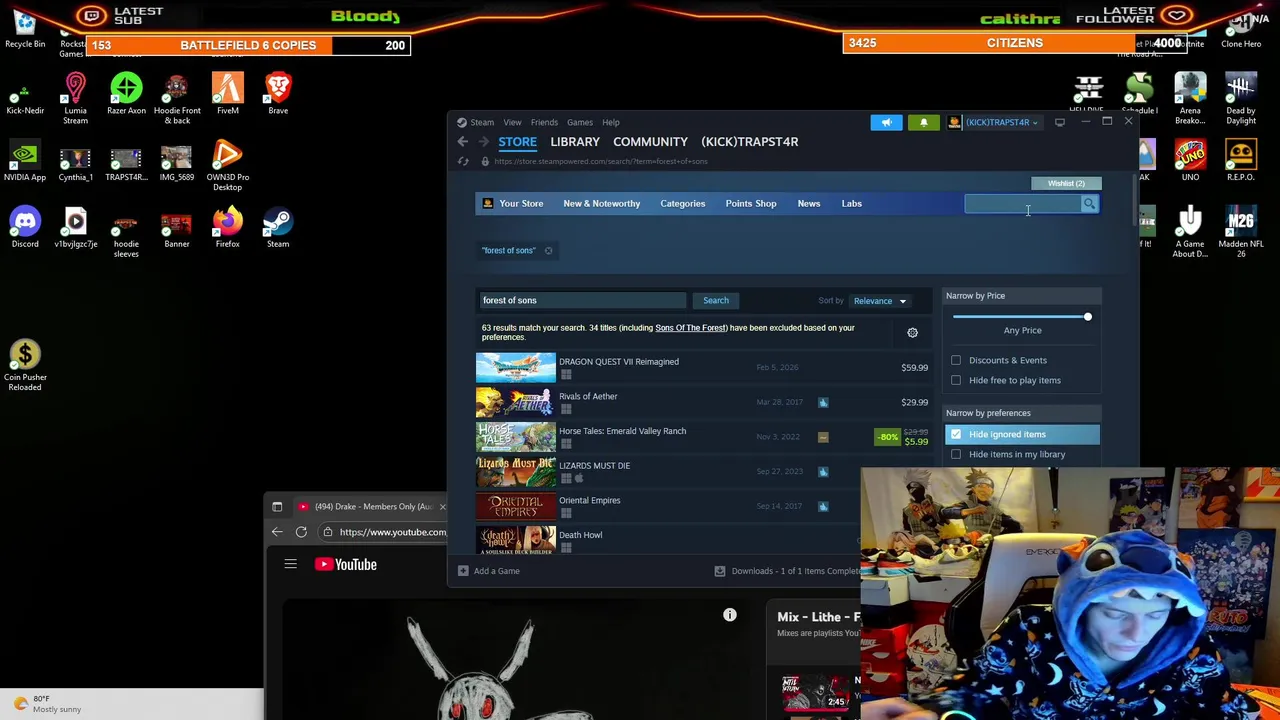
Task: Open DRAGON QUEST VII Reimagined result
Action: point(705,368)
